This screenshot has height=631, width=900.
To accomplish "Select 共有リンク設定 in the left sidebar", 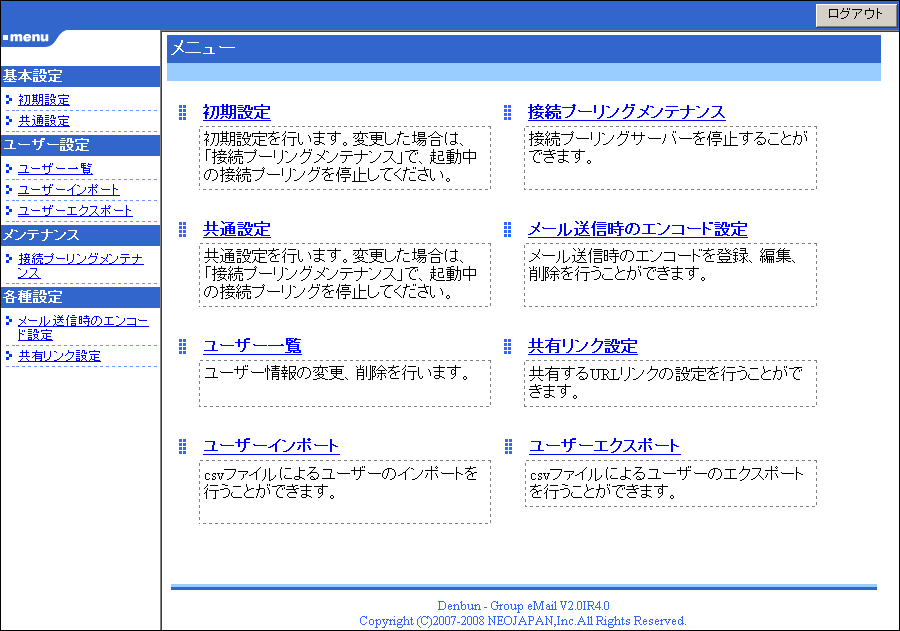I will (x=59, y=356).
